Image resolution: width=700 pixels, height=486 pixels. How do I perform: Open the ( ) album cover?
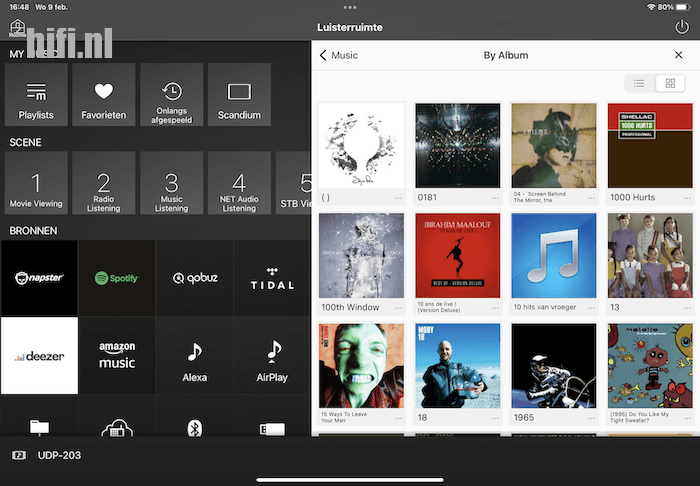click(x=361, y=145)
